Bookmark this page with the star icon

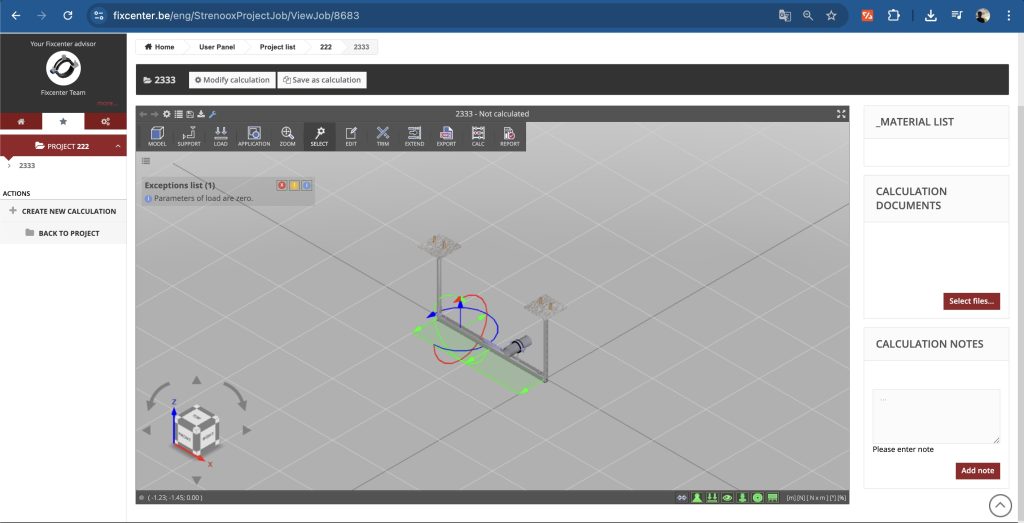coord(831,16)
